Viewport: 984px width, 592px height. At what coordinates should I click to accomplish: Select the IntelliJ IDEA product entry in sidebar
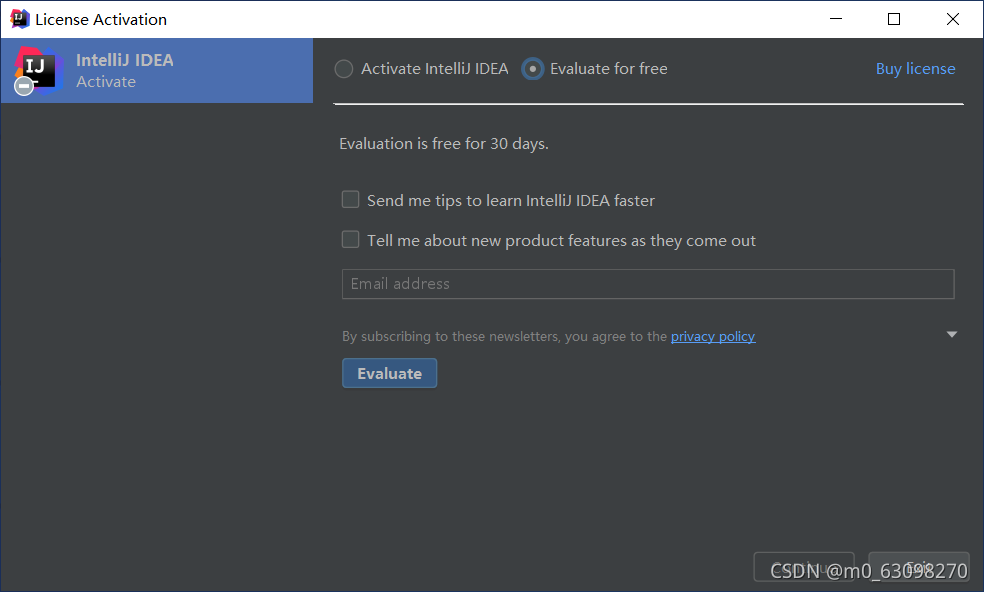[x=157, y=70]
